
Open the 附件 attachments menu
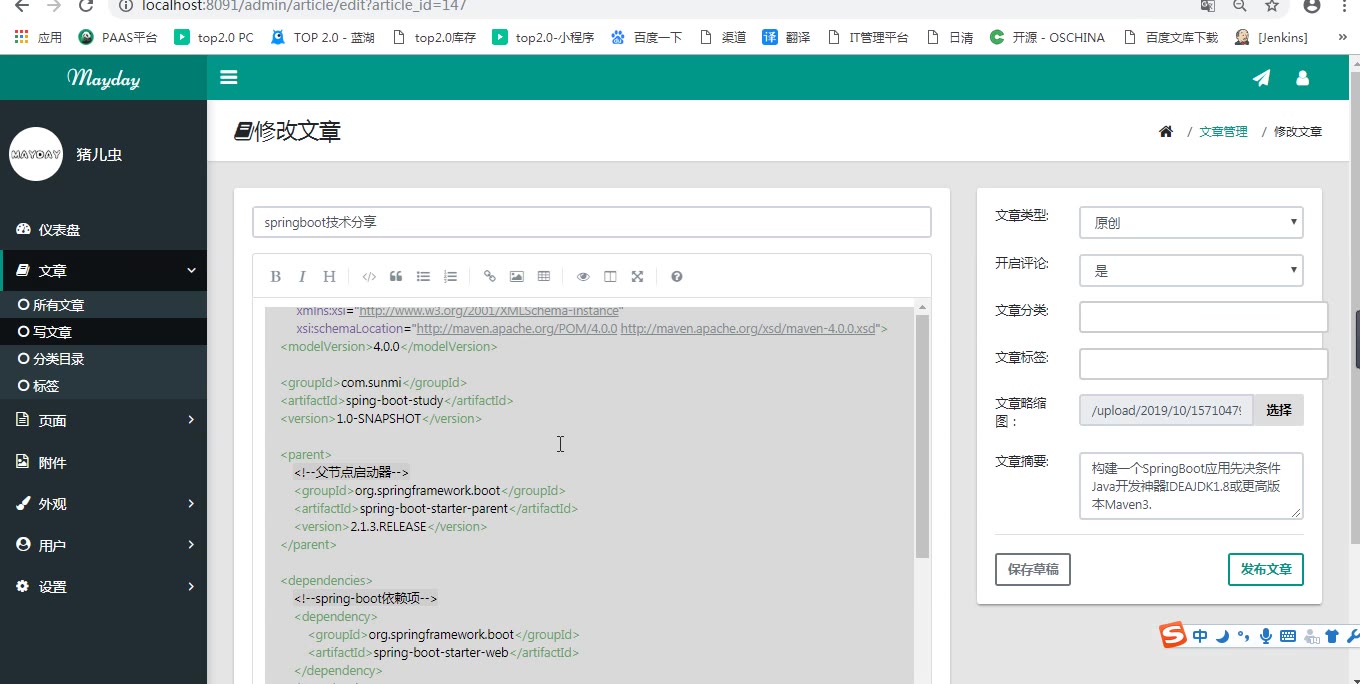click(x=103, y=462)
